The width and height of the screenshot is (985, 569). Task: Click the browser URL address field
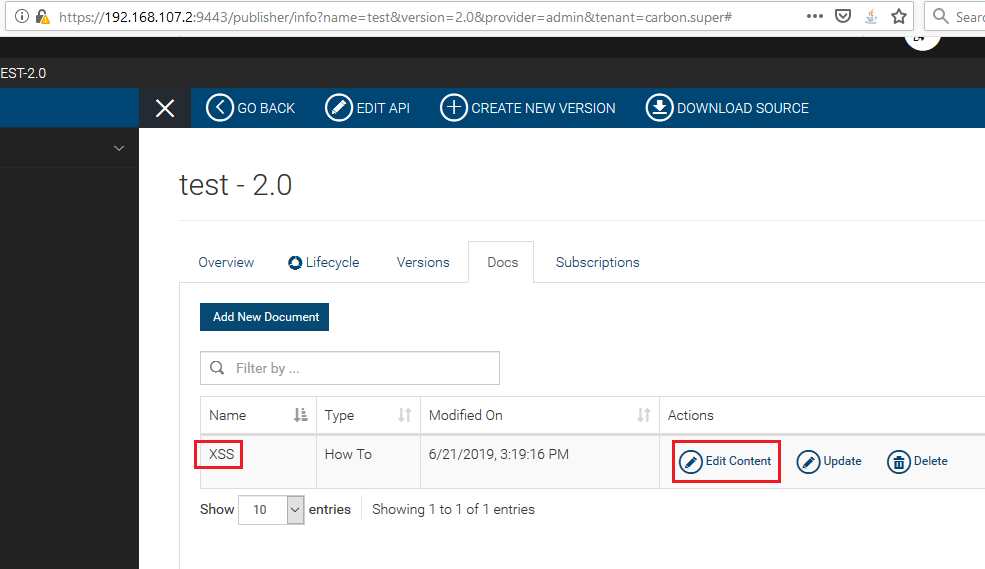point(396,17)
